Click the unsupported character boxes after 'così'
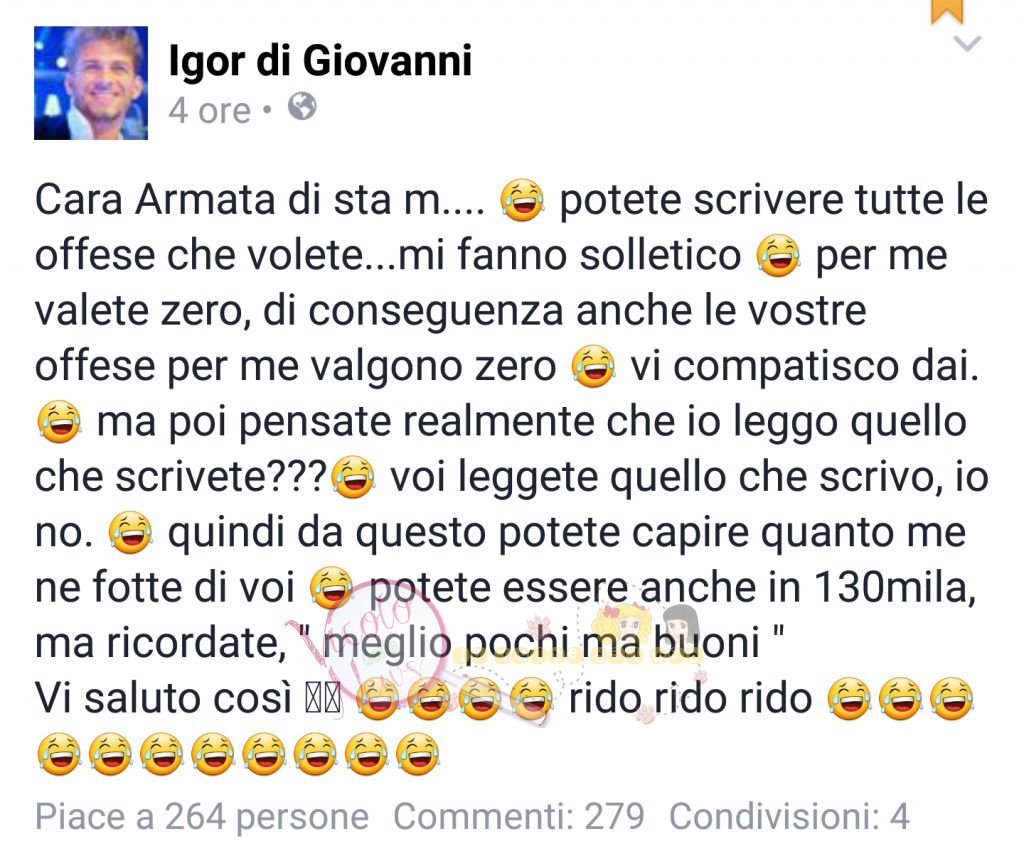The image size is (1024, 846). tap(324, 700)
